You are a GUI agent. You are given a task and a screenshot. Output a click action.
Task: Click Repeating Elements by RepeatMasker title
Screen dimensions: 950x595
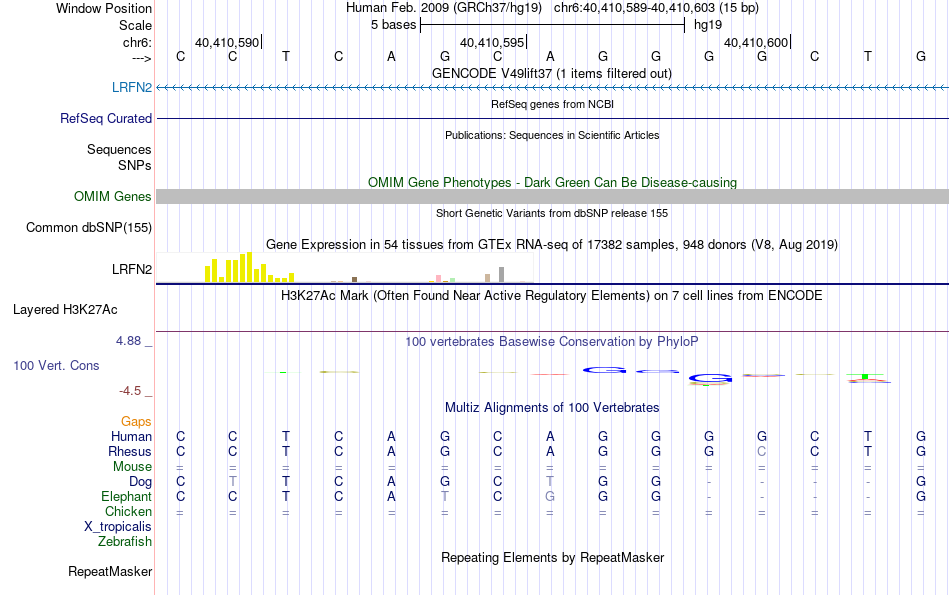tap(552, 557)
